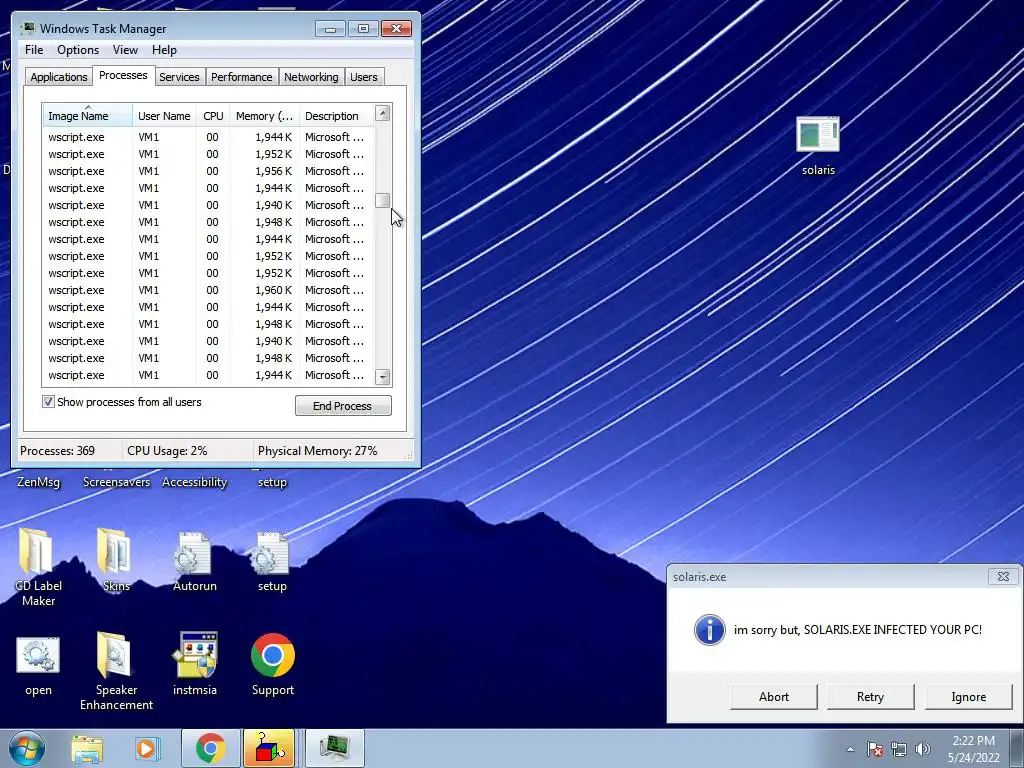Click the Task Manager title bar icon
This screenshot has height=768, width=1024.
click(28, 28)
